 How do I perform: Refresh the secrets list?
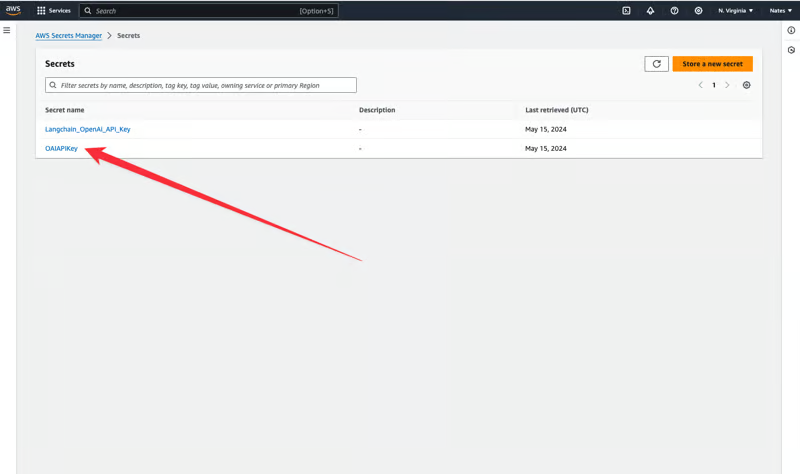pos(656,64)
